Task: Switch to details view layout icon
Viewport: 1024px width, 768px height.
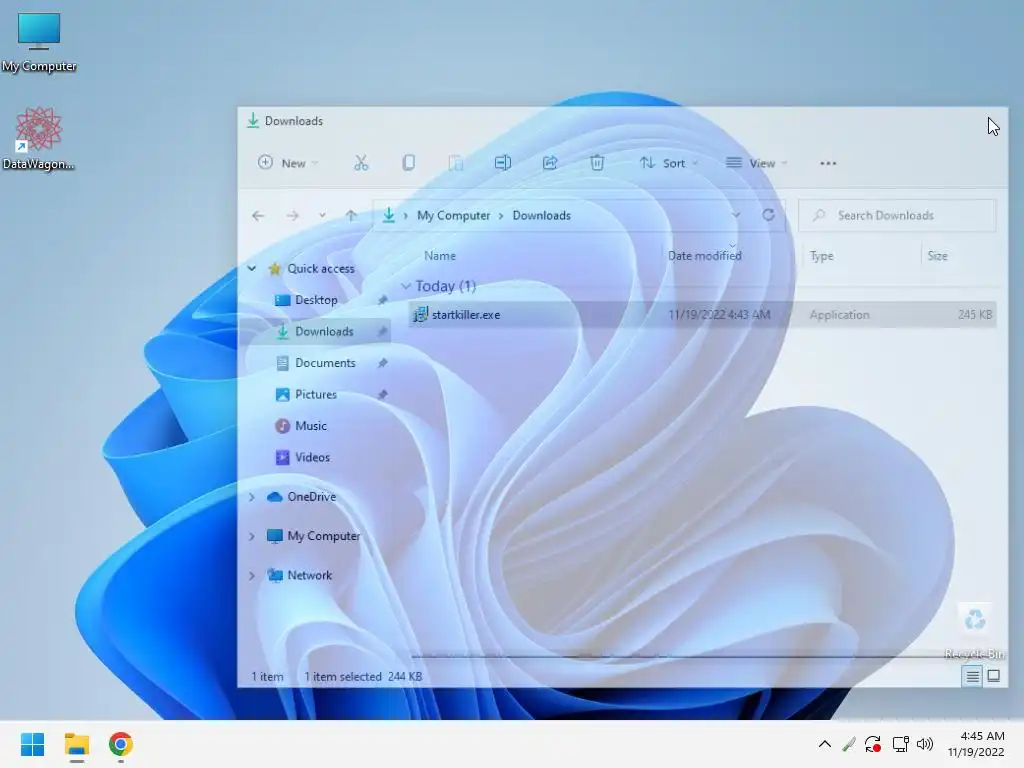Action: pos(972,676)
